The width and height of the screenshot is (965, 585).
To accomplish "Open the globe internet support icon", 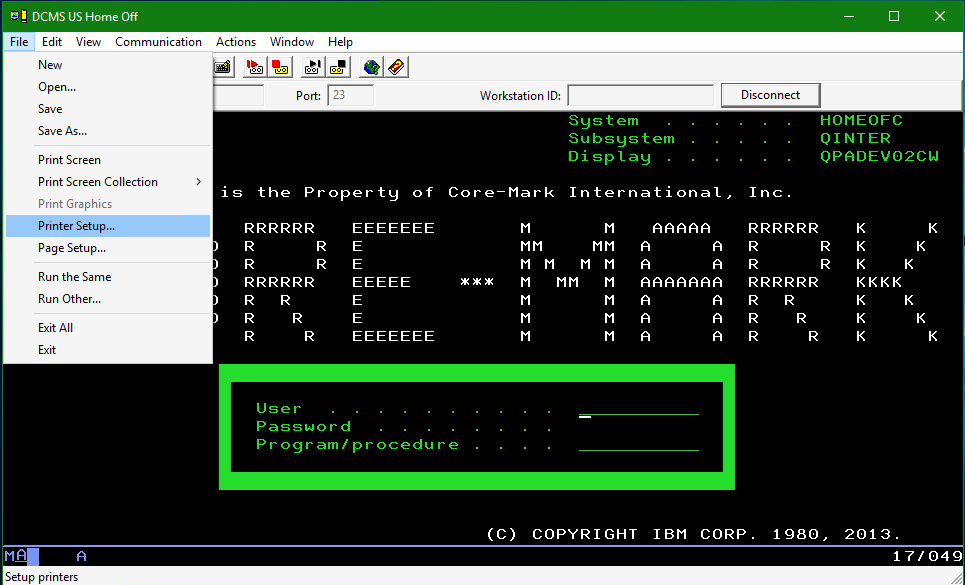I will 371,67.
